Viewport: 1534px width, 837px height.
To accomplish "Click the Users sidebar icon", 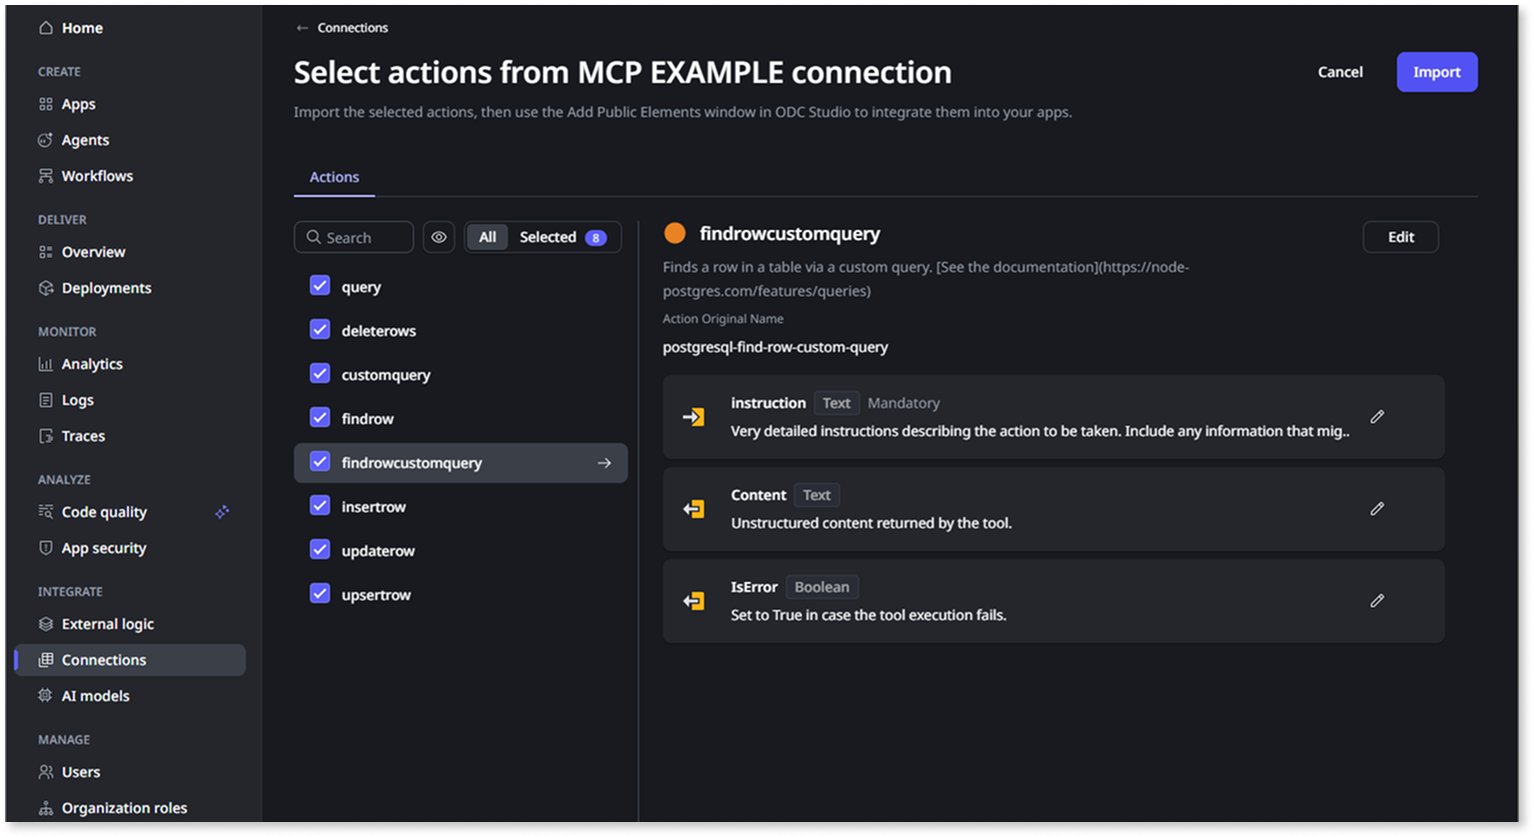I will pos(46,772).
